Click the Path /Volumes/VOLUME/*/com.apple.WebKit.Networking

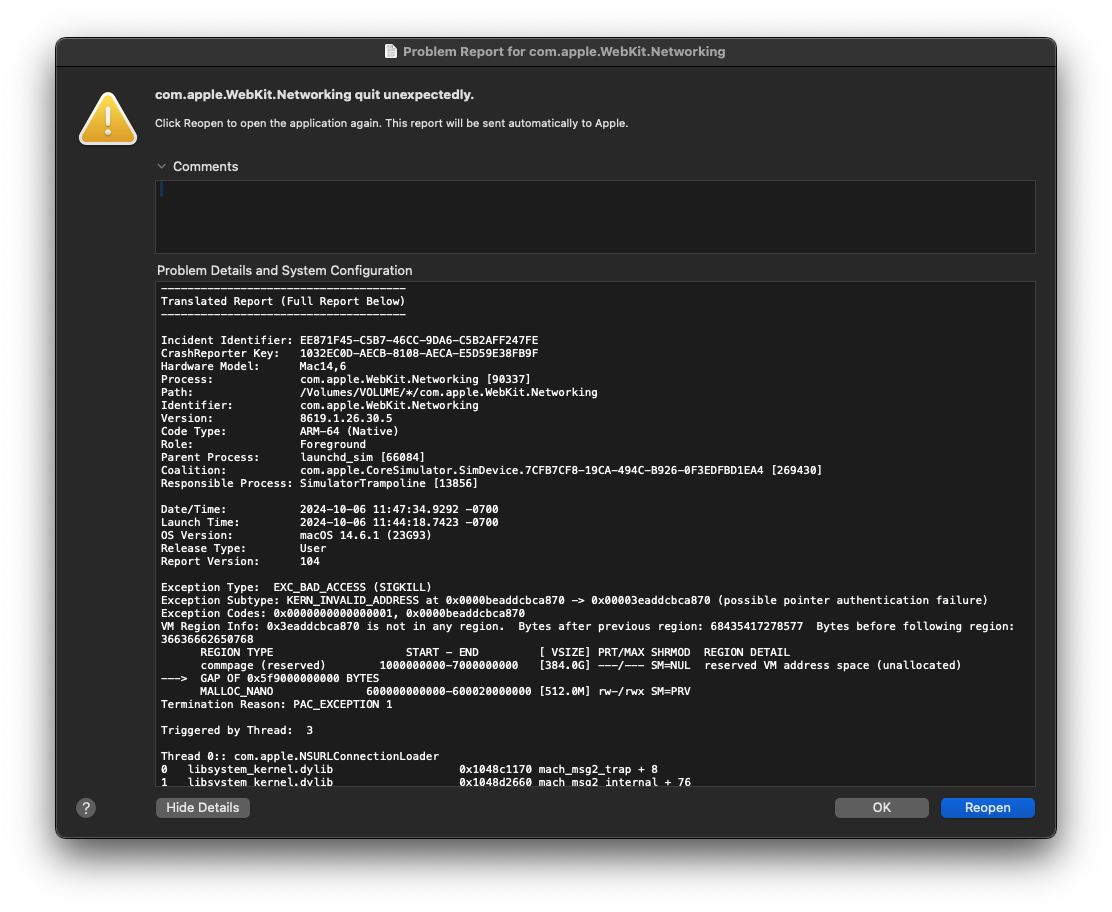[x=448, y=392]
